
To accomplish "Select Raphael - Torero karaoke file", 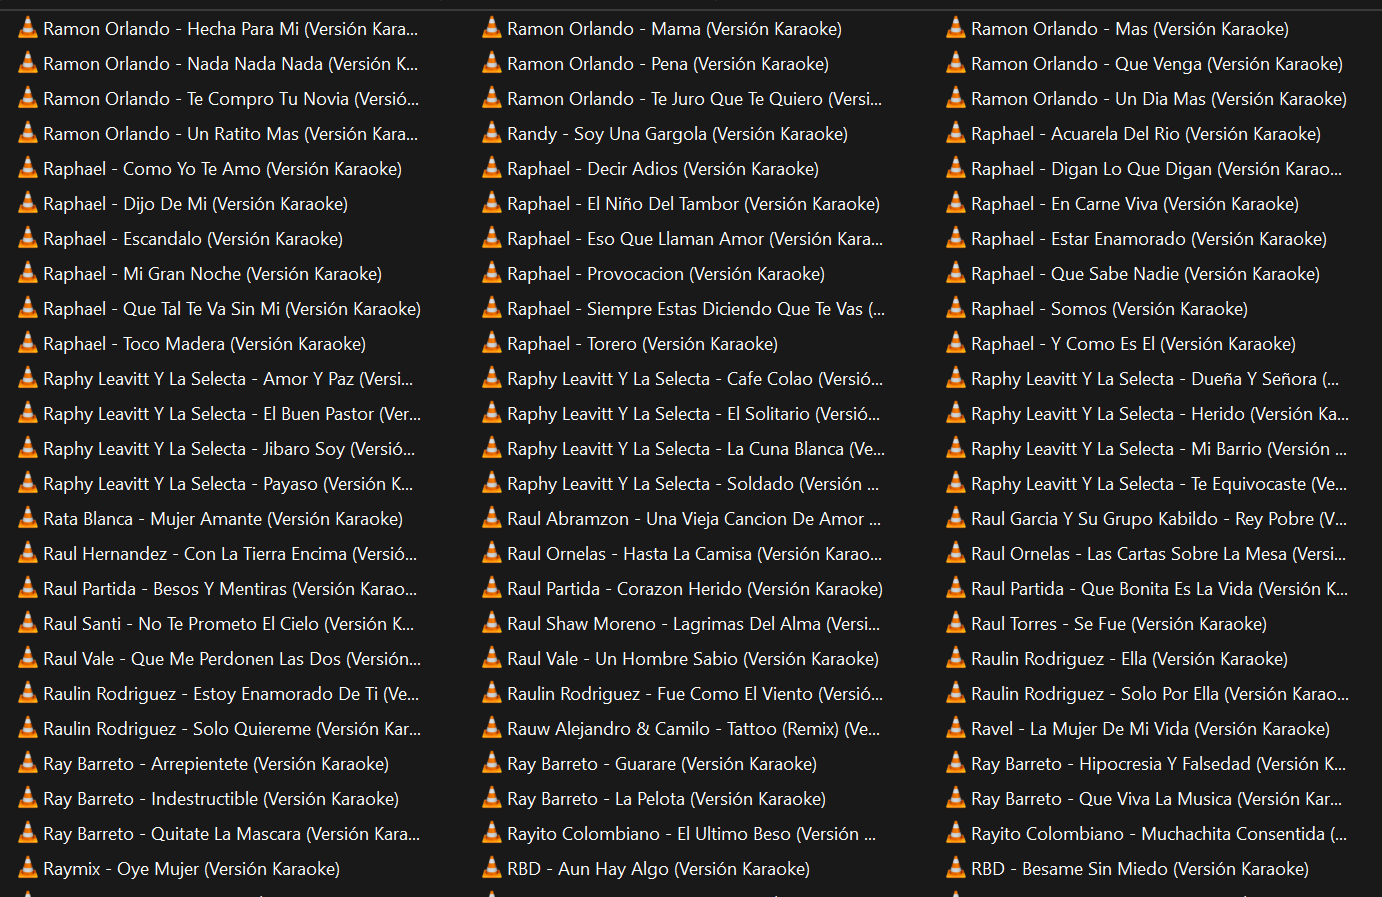I will pyautogui.click(x=642, y=344).
